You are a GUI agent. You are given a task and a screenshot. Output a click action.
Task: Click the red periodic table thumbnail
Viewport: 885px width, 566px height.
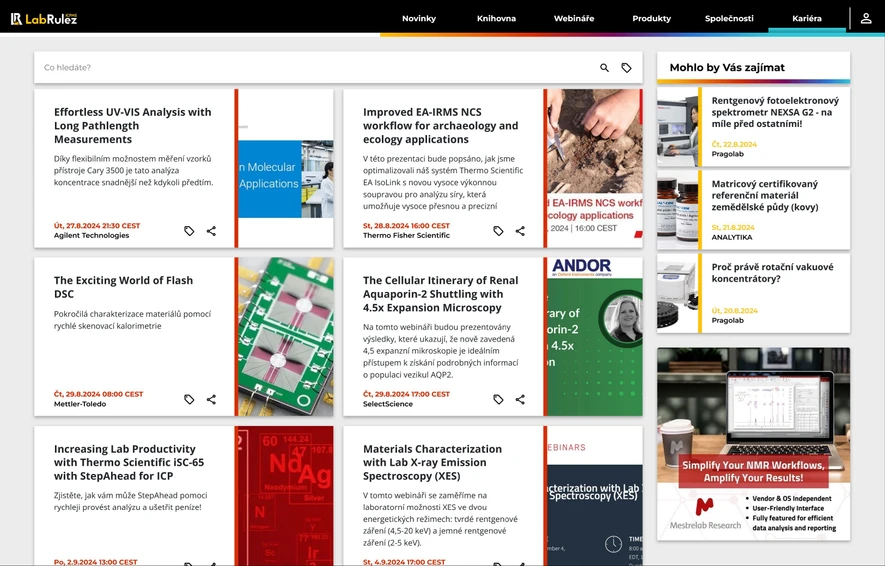[x=286, y=496]
